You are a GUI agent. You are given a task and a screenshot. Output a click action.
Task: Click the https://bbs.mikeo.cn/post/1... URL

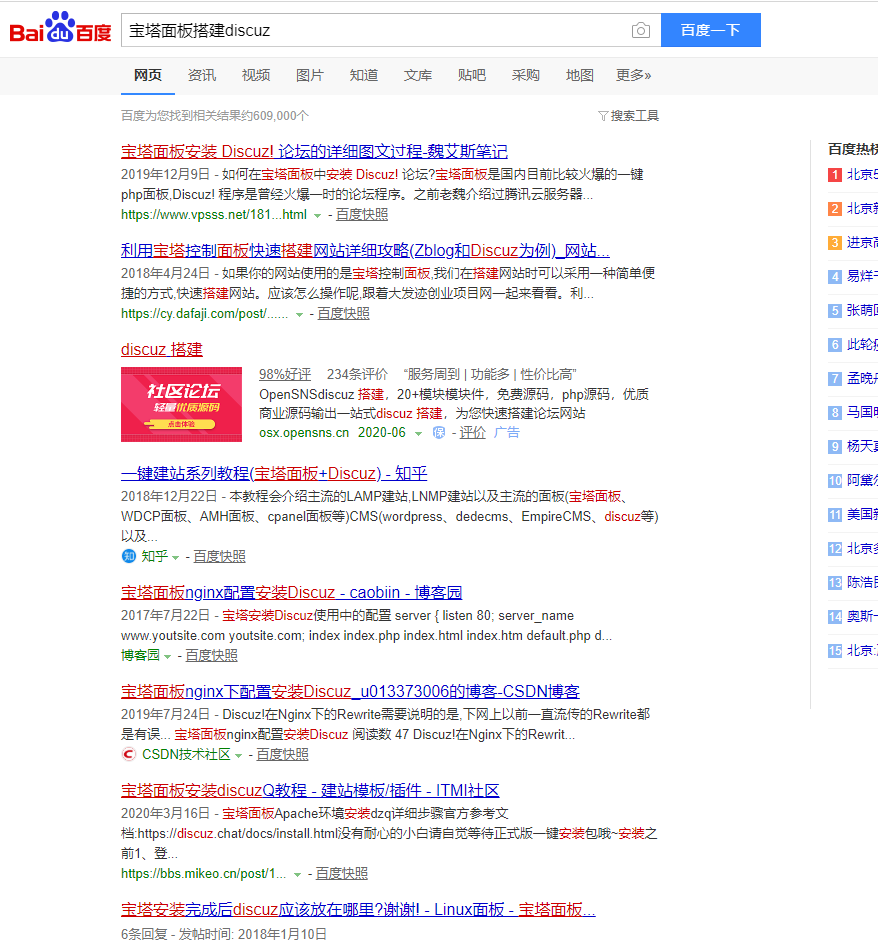click(x=204, y=874)
